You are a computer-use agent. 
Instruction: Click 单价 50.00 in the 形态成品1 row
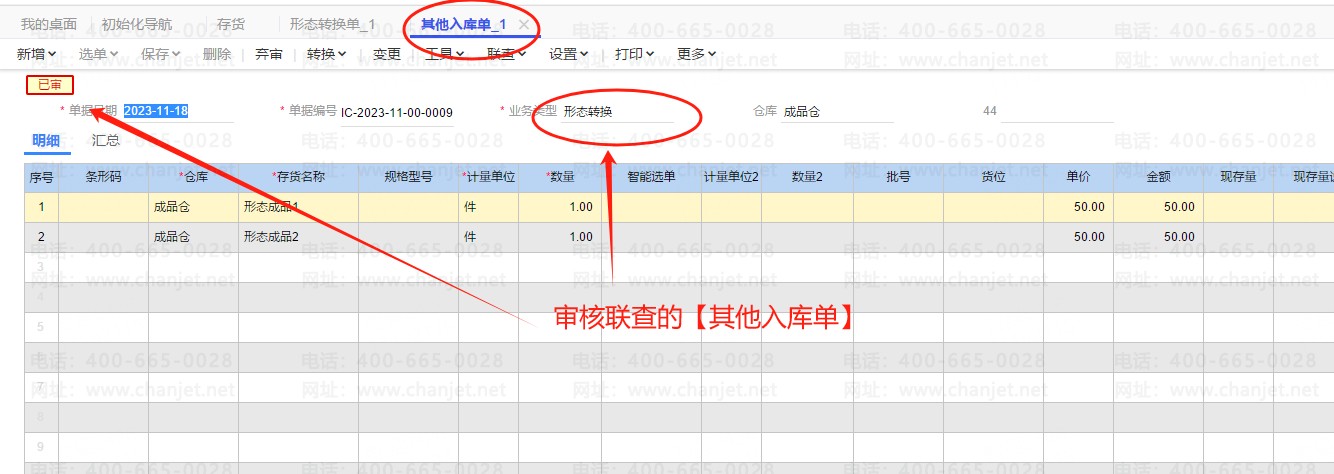click(x=1078, y=207)
